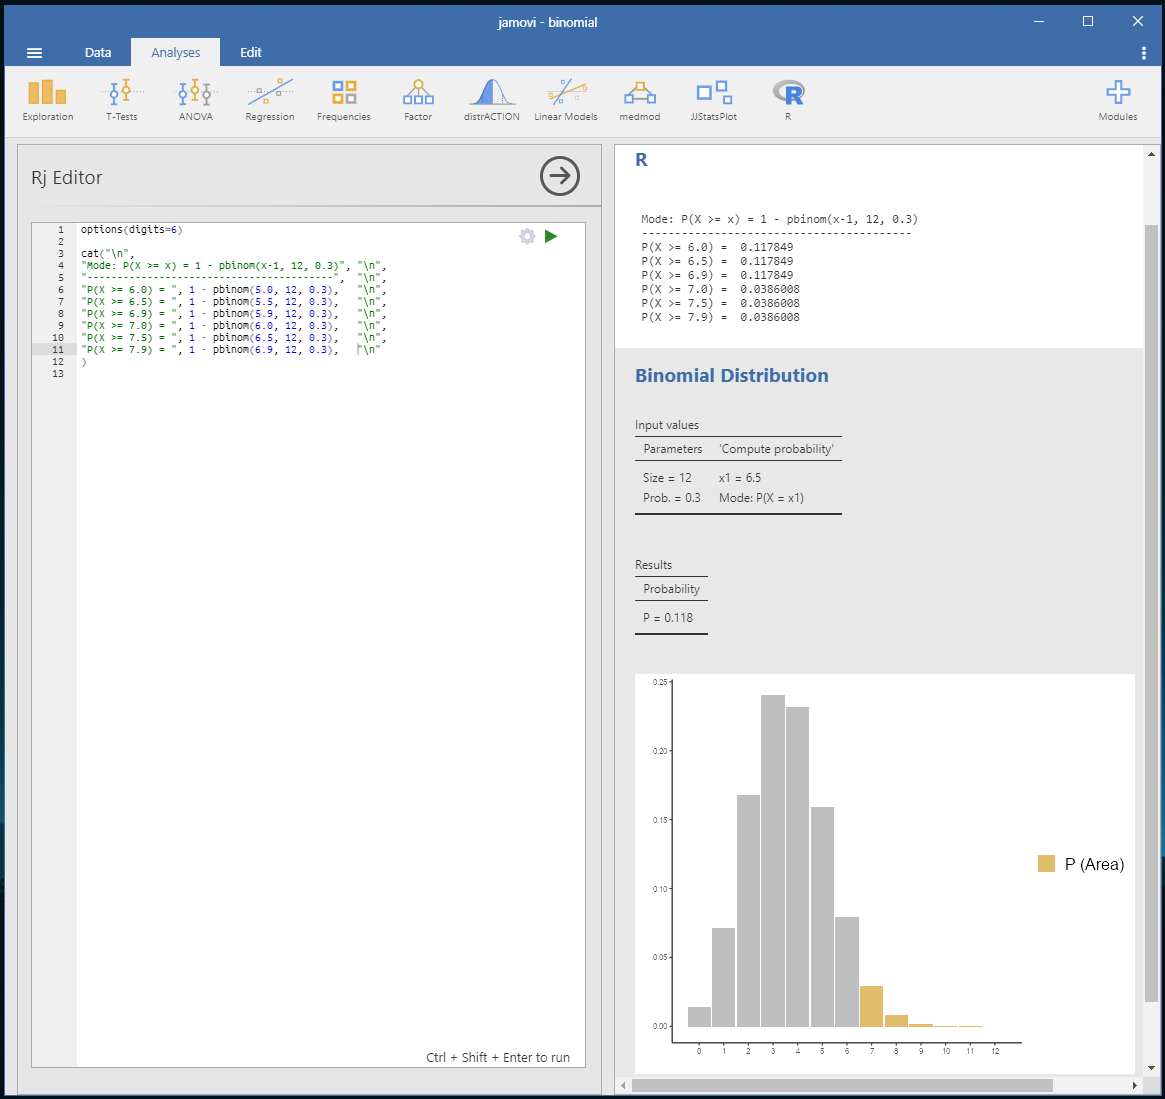Run the R code with green play button

point(551,237)
